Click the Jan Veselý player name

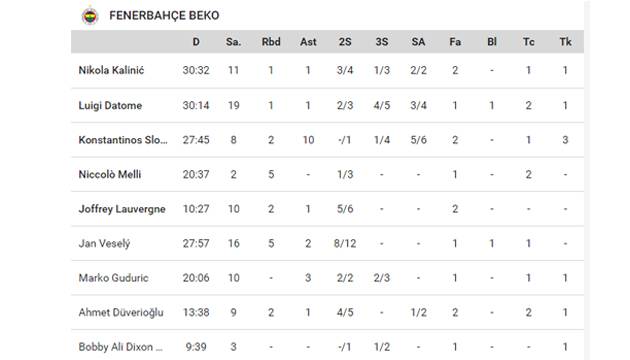pyautogui.click(x=104, y=243)
